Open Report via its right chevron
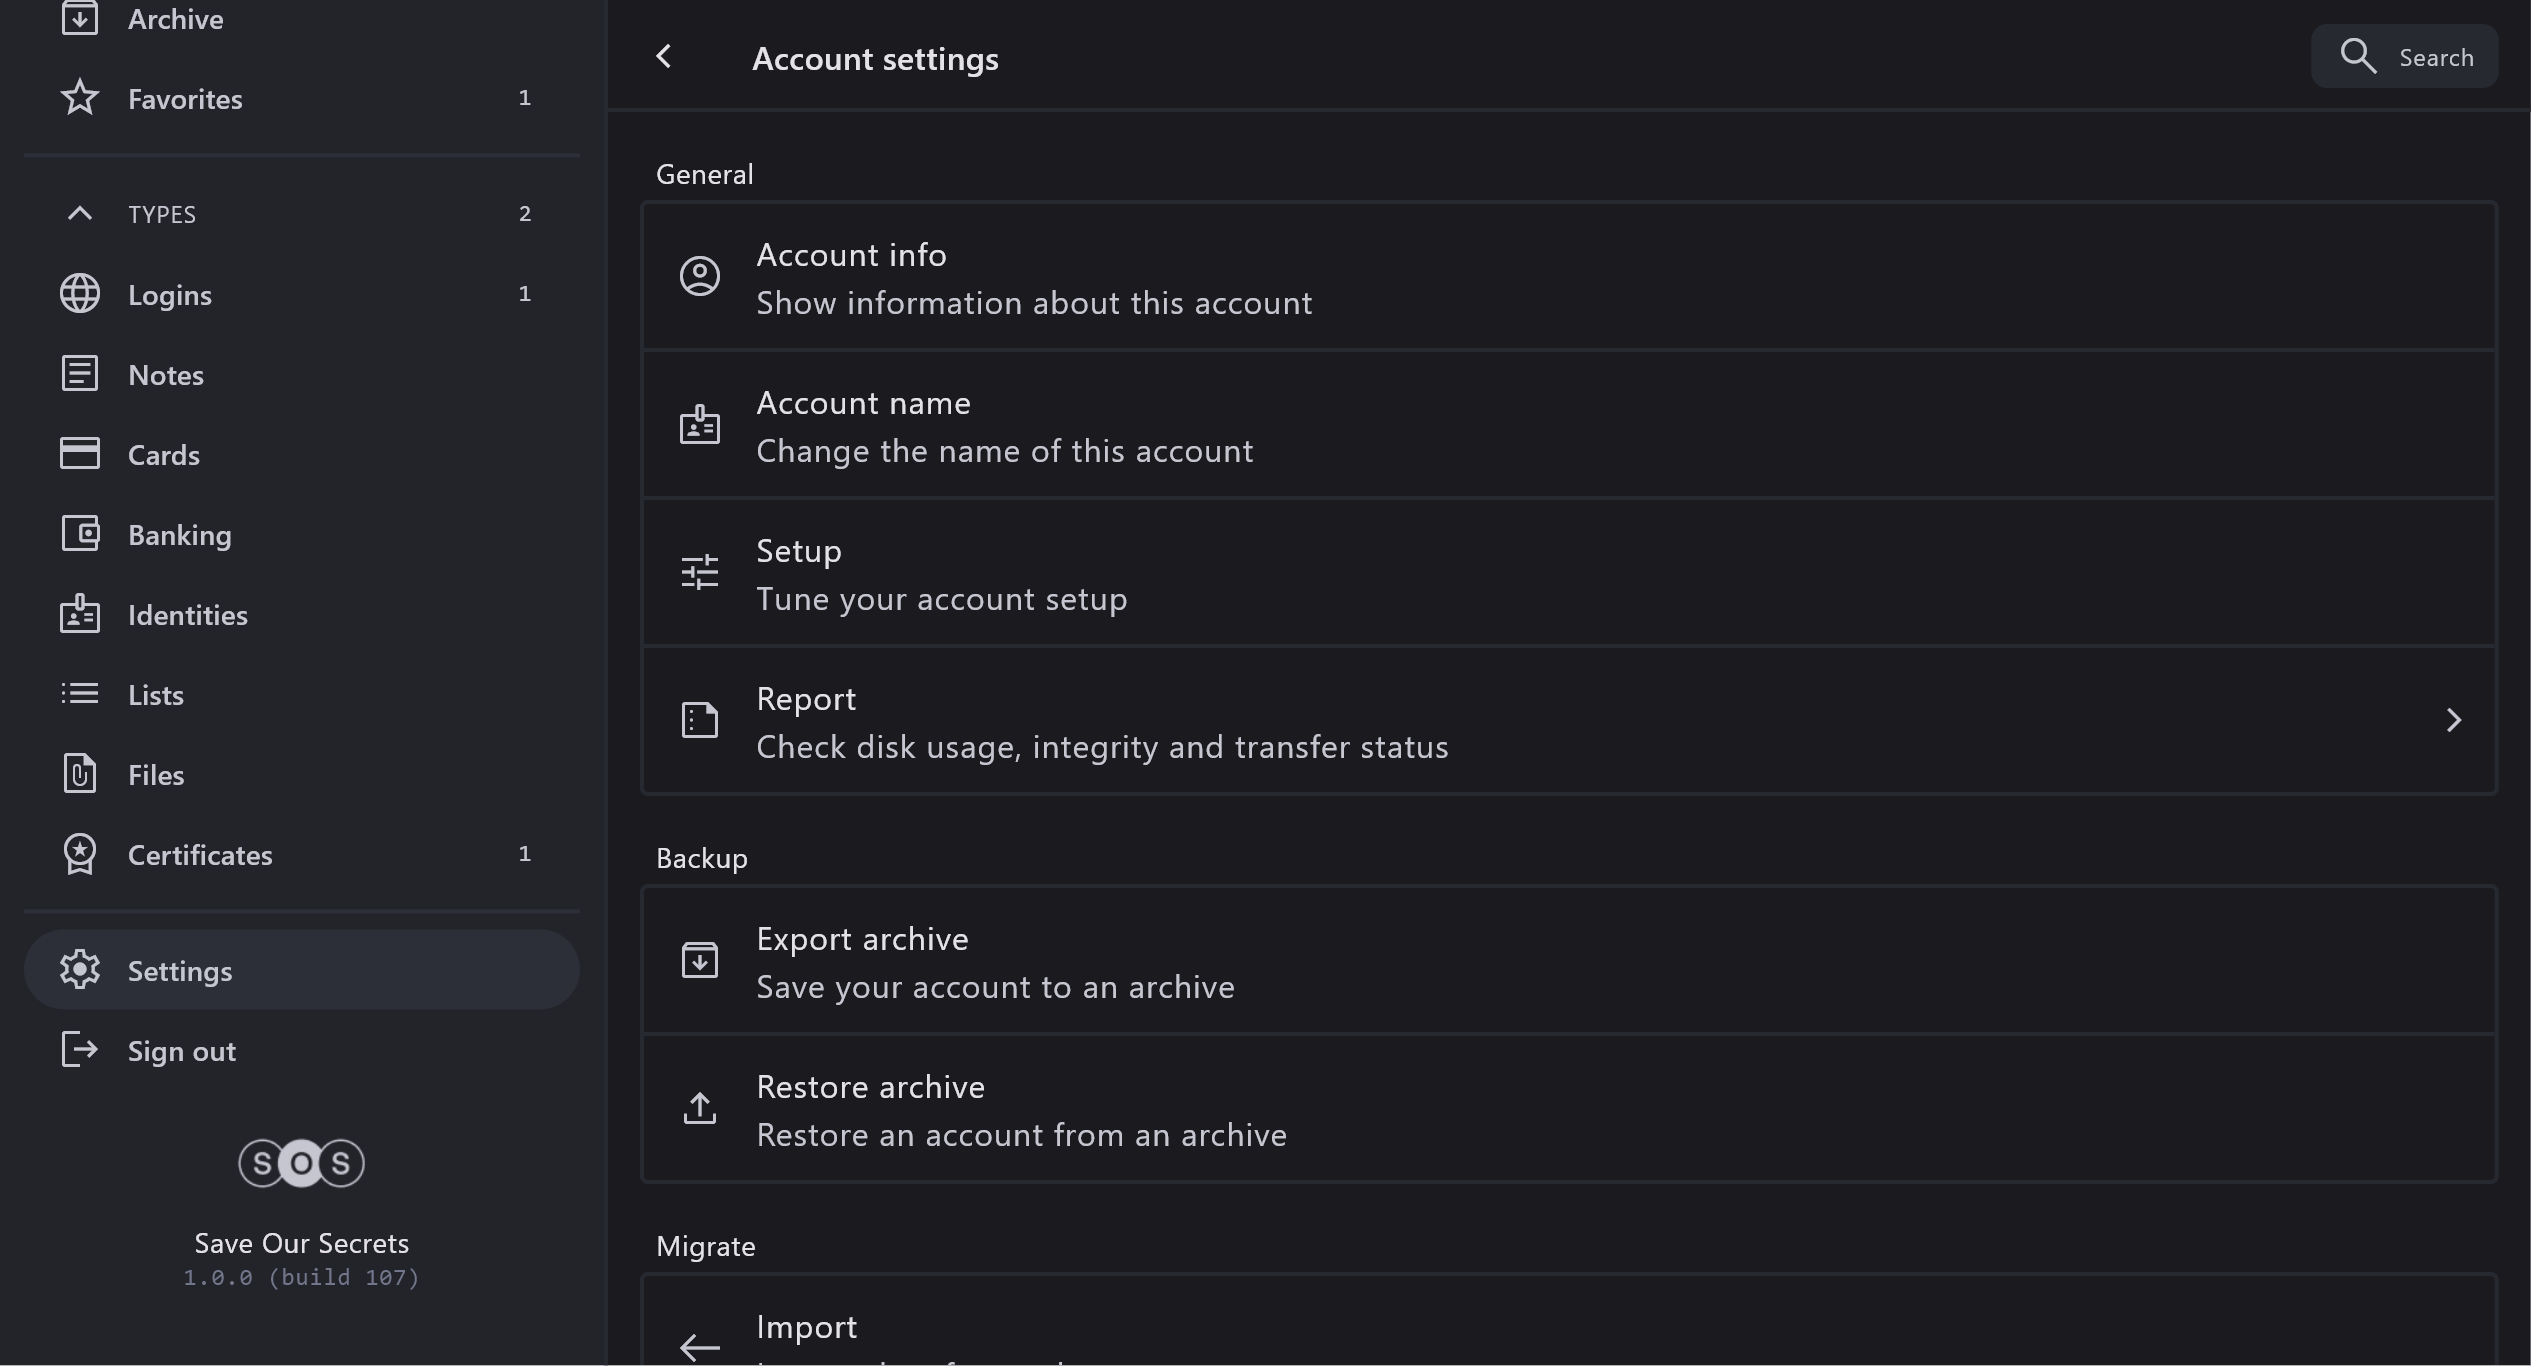Image resolution: width=2531 pixels, height=1366 pixels. click(x=2453, y=721)
